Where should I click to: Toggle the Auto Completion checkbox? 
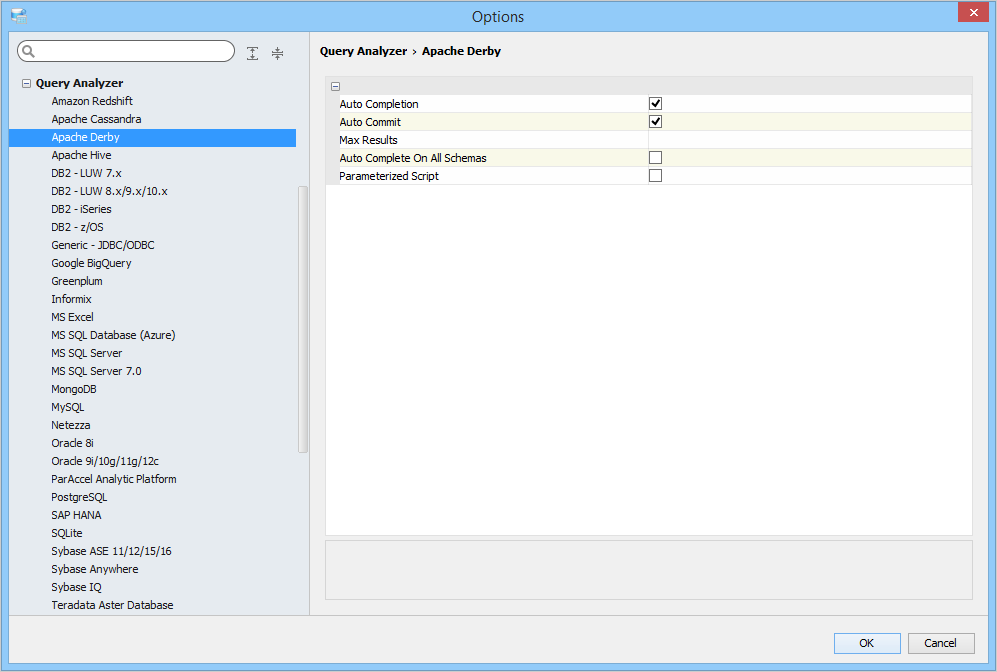point(655,103)
